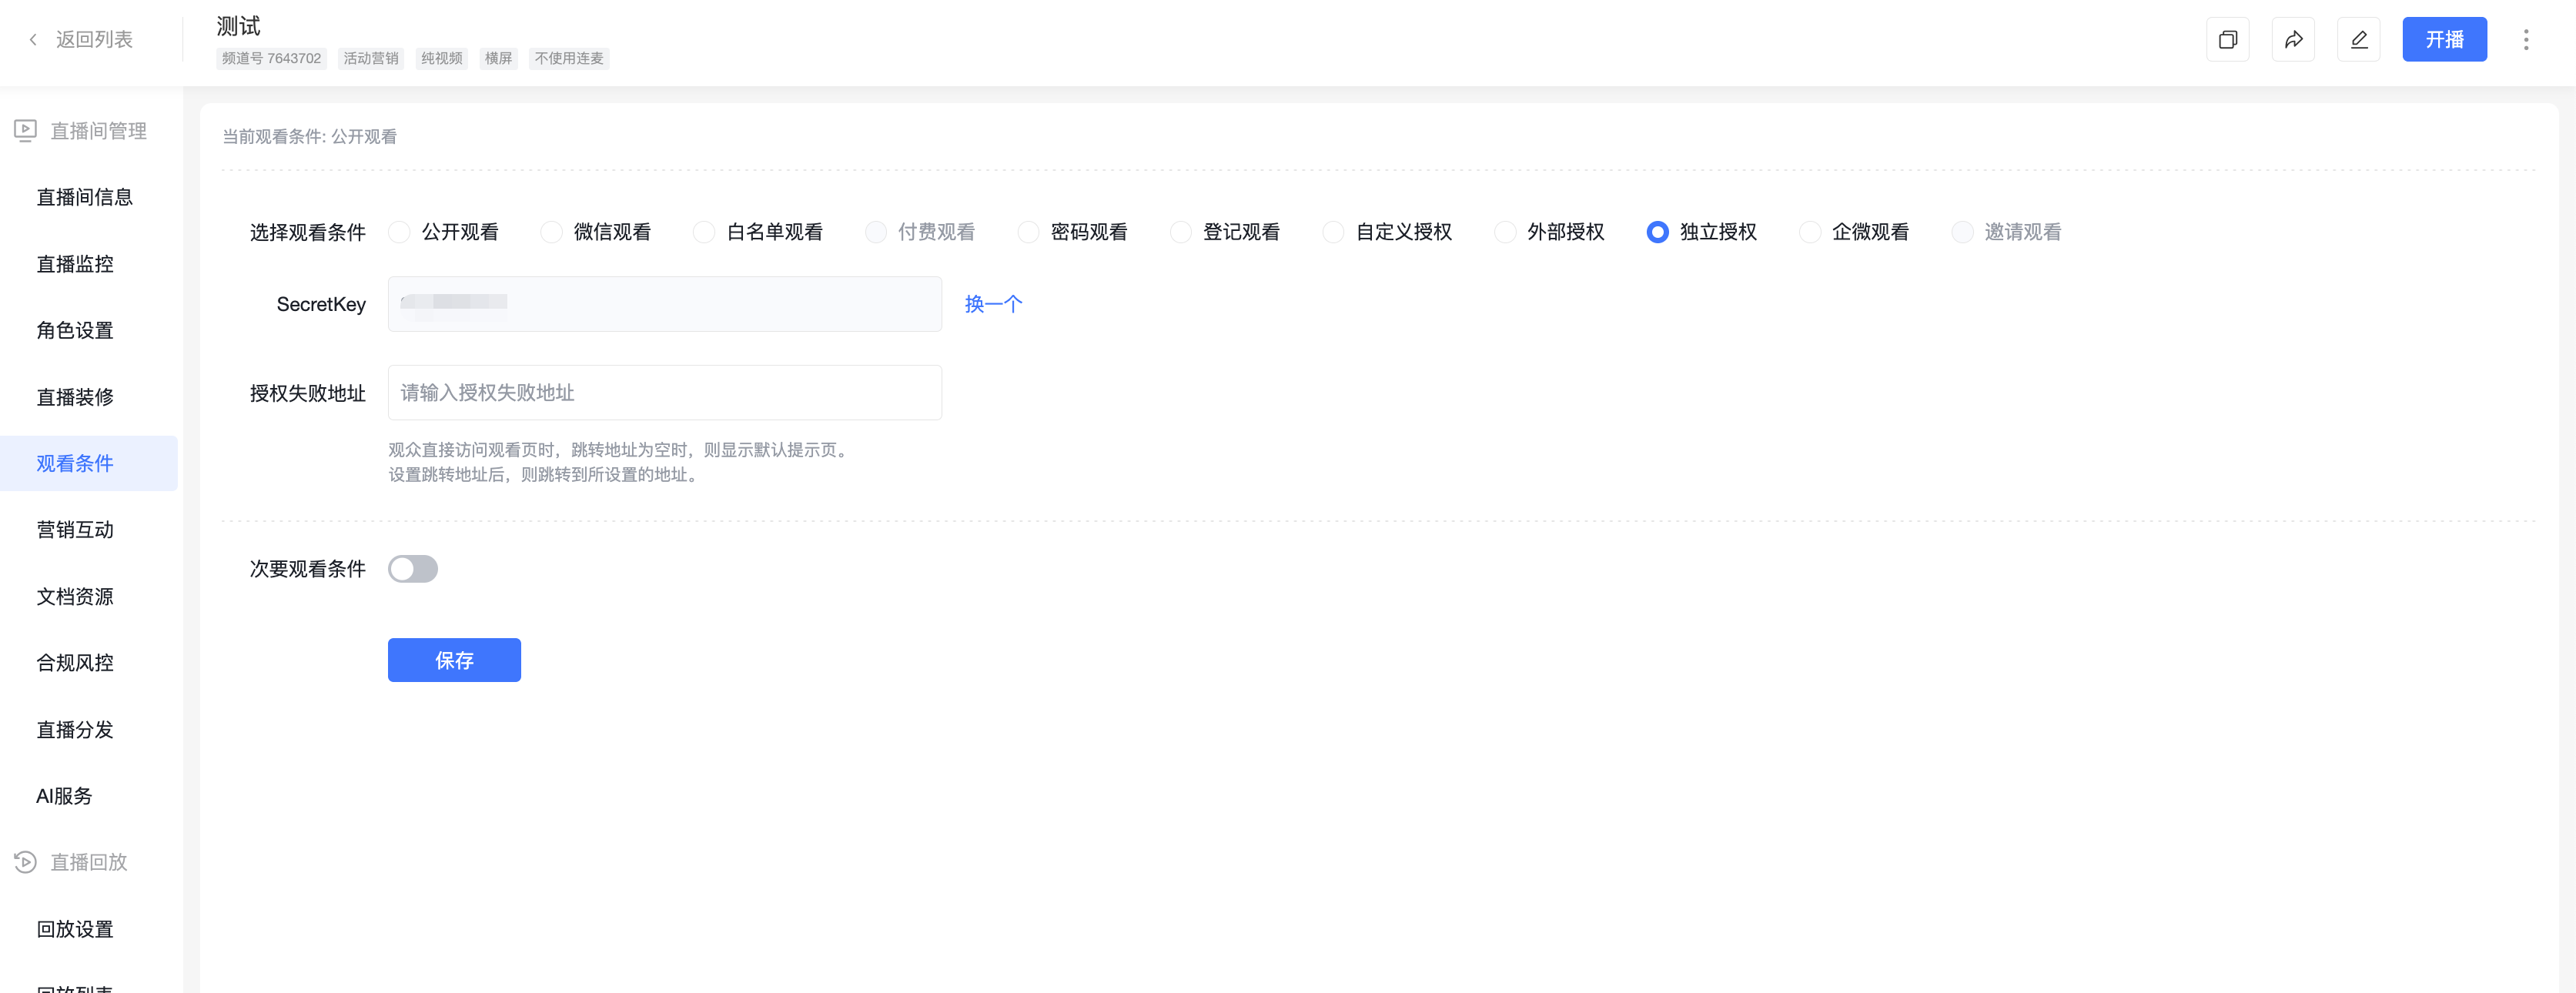
Task: Go to 文档资源 in the sidebar
Action: 75,596
